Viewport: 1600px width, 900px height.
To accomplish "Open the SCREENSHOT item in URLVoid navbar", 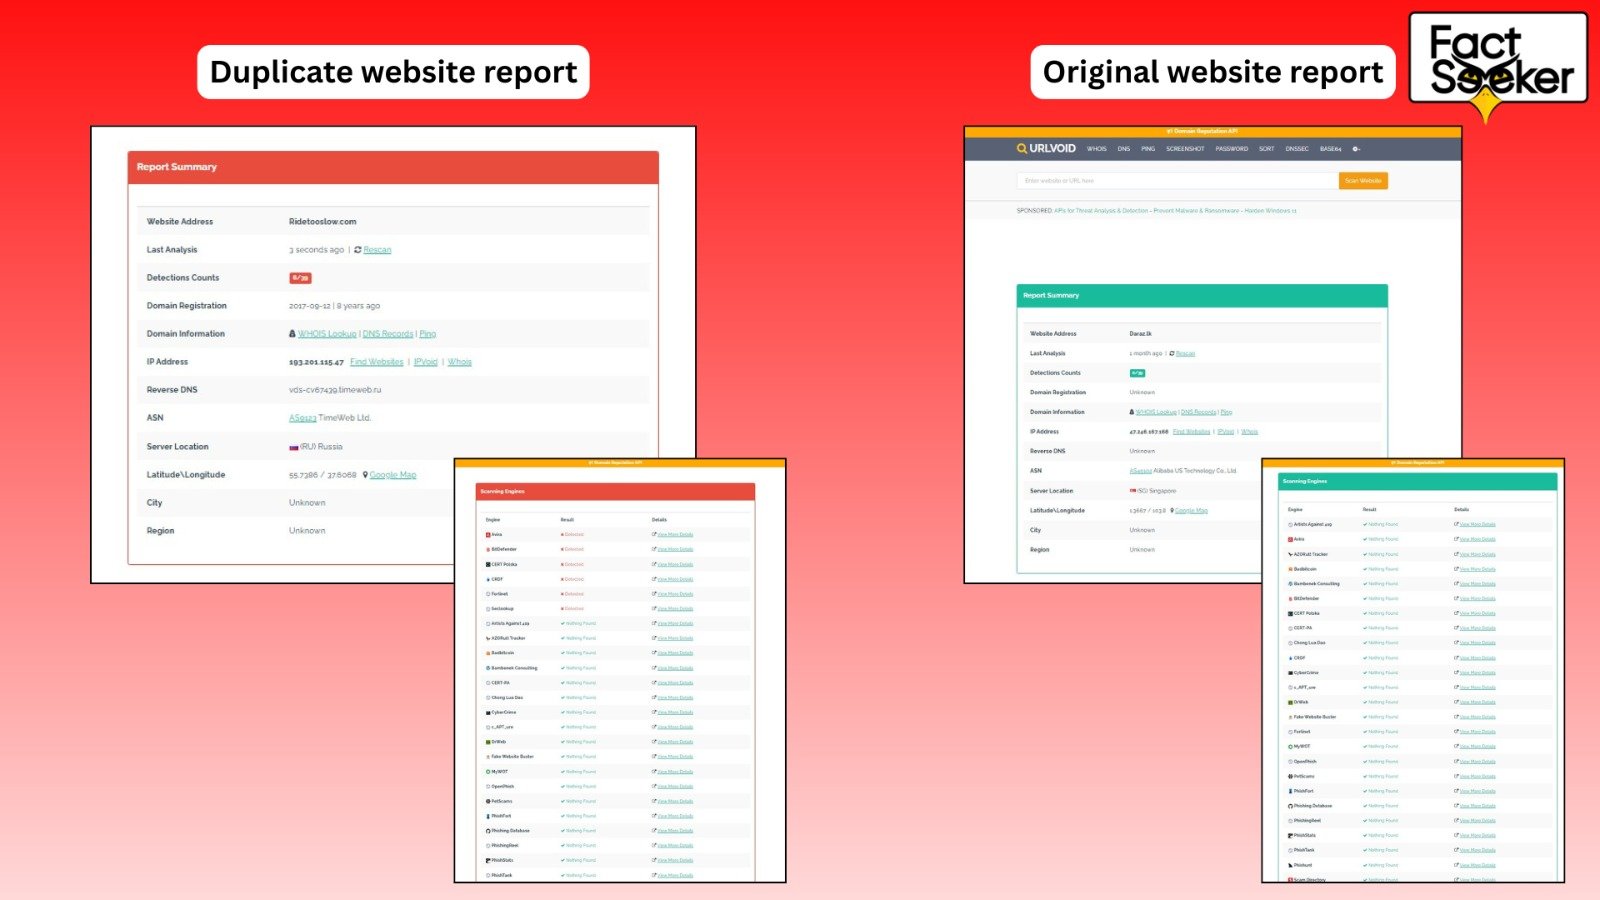I will 1185,149.
